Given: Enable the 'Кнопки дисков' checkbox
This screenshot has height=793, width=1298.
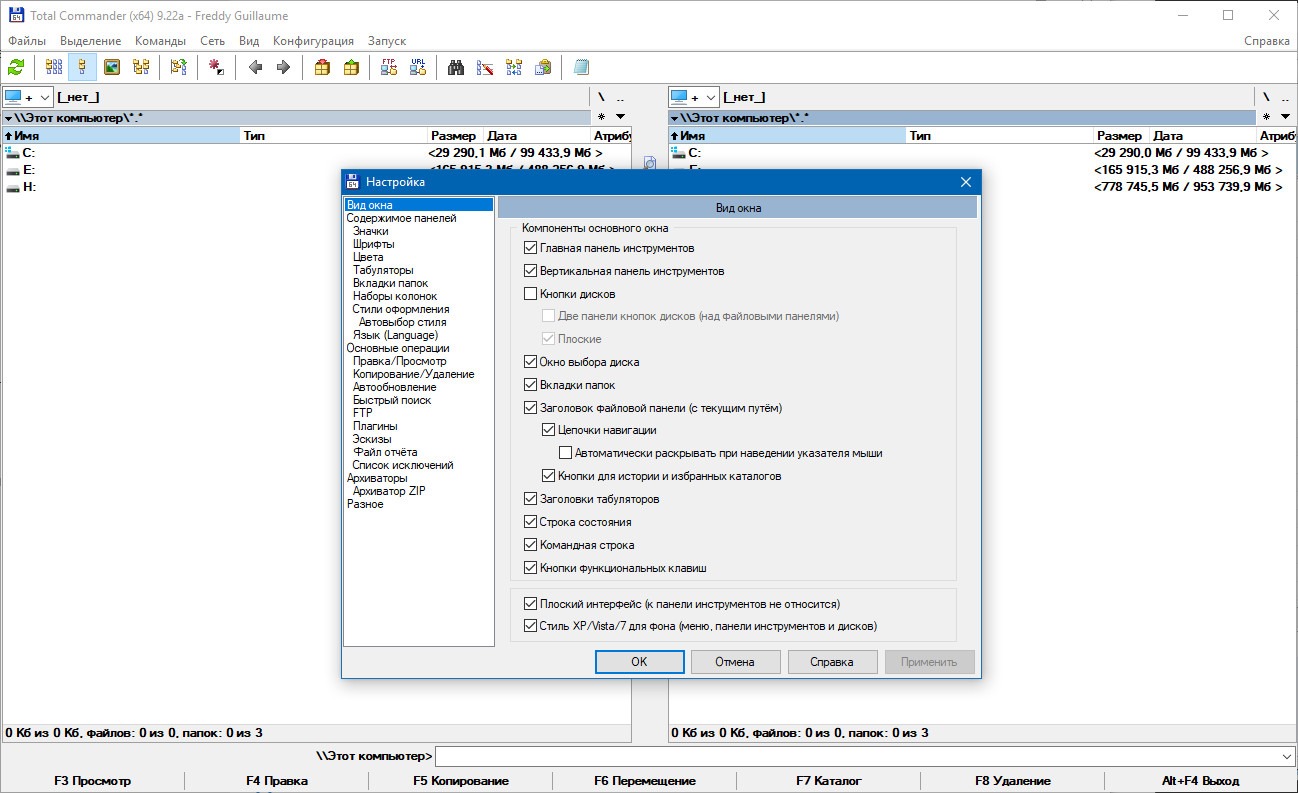Looking at the screenshot, I should [531, 294].
